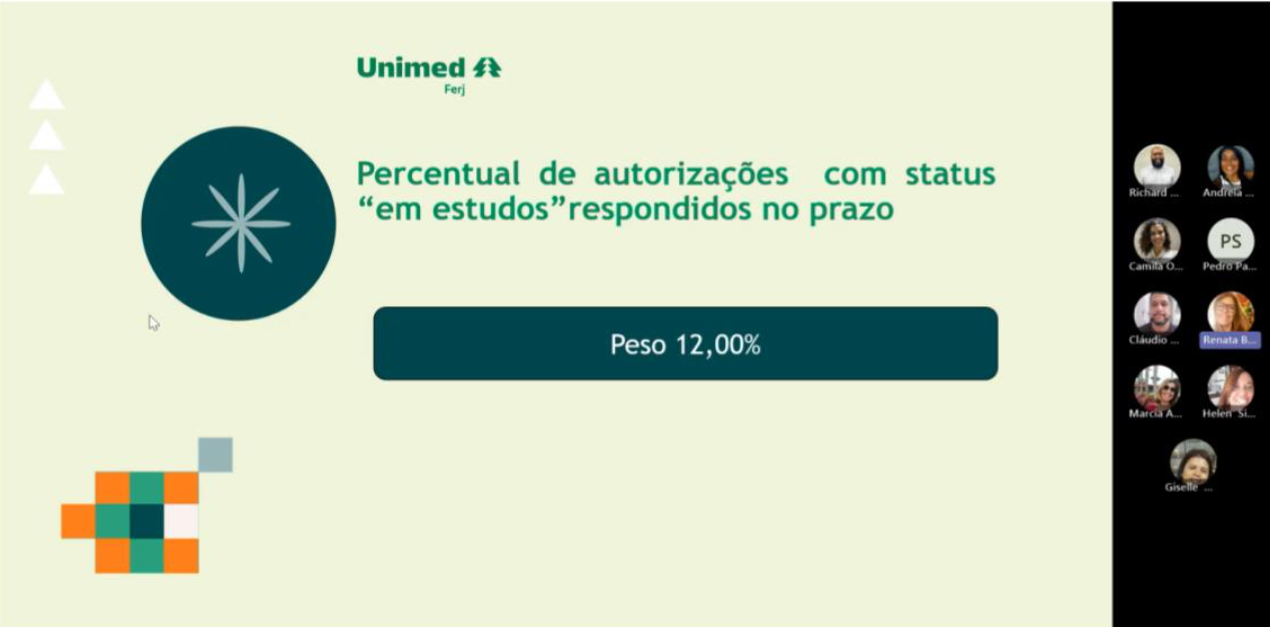1270x627 pixels.
Task: Open Camila O.'s participant avatar
Action: [x=1156, y=240]
